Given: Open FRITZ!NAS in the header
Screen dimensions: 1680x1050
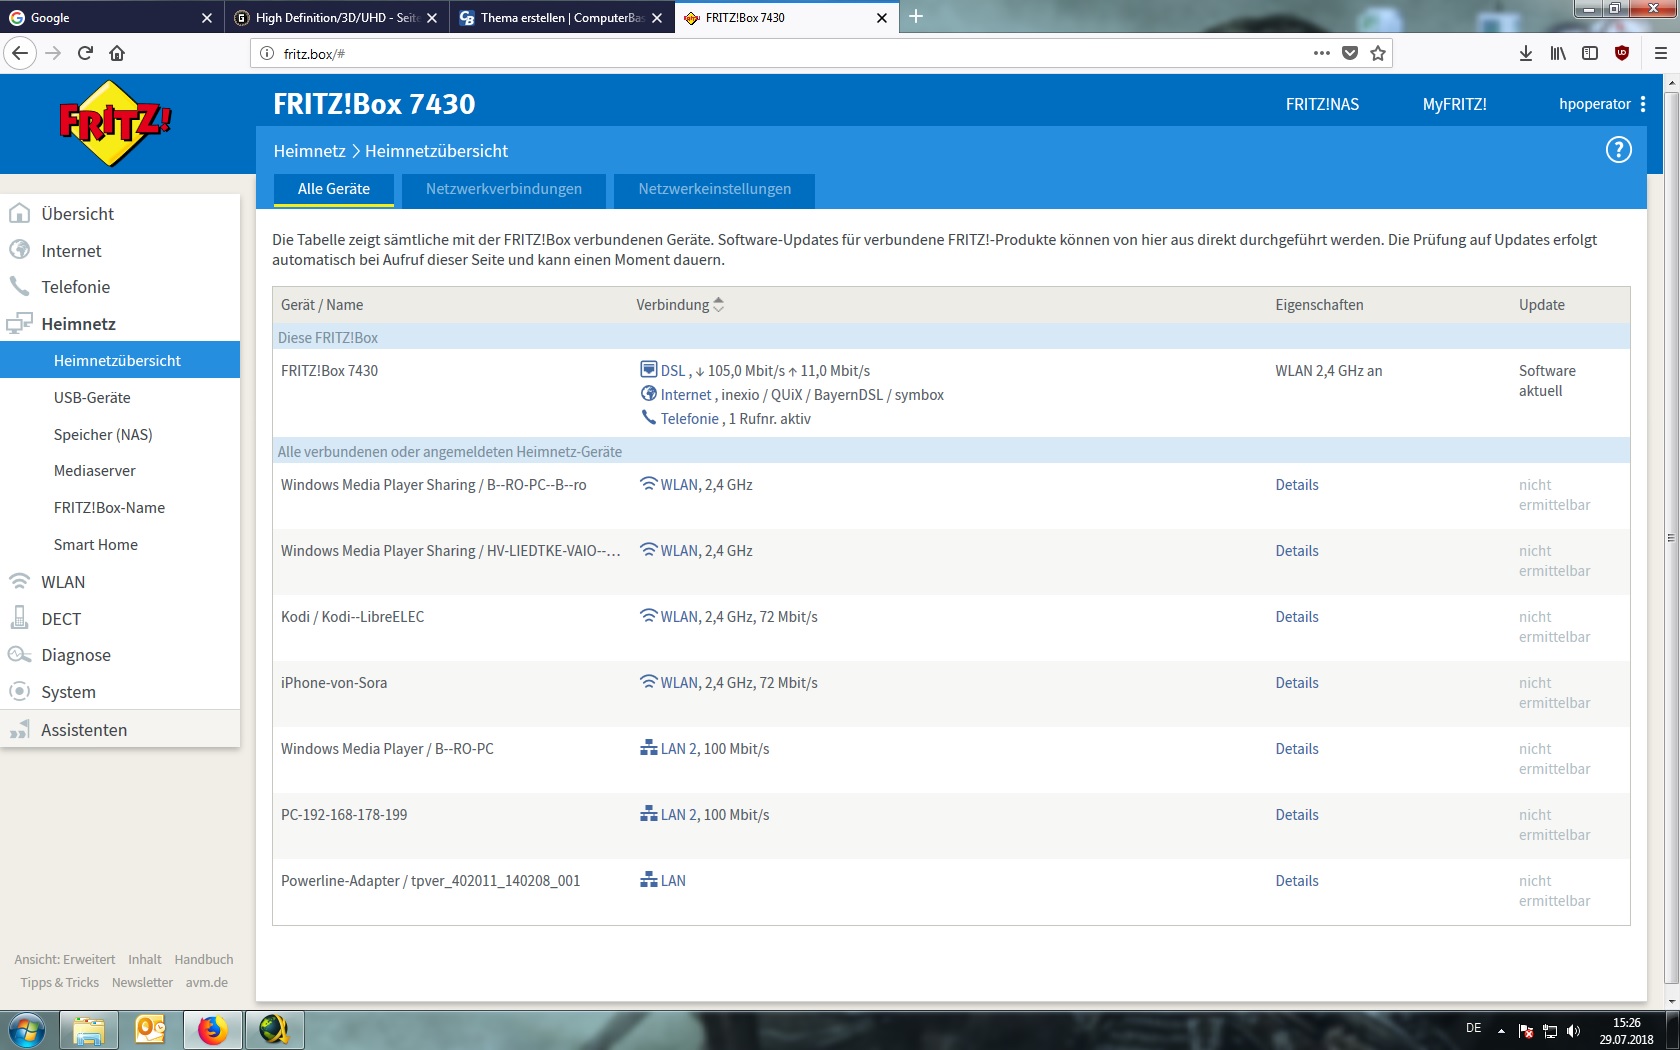Looking at the screenshot, I should [1322, 104].
